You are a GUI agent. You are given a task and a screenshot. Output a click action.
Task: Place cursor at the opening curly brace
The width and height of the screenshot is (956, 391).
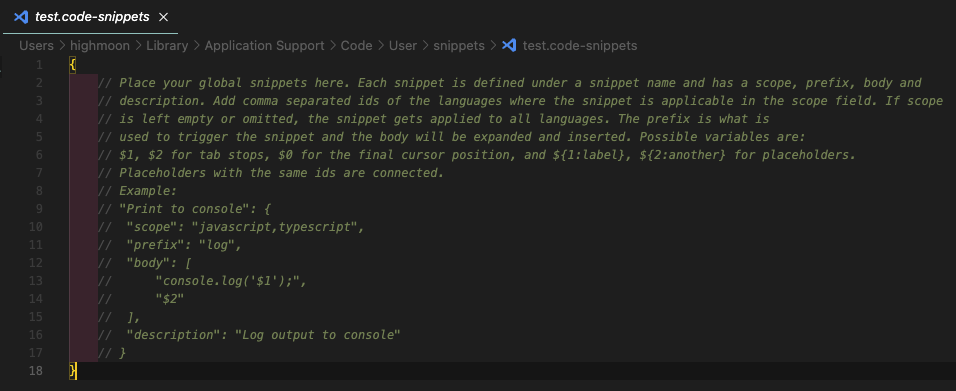pos(73,65)
